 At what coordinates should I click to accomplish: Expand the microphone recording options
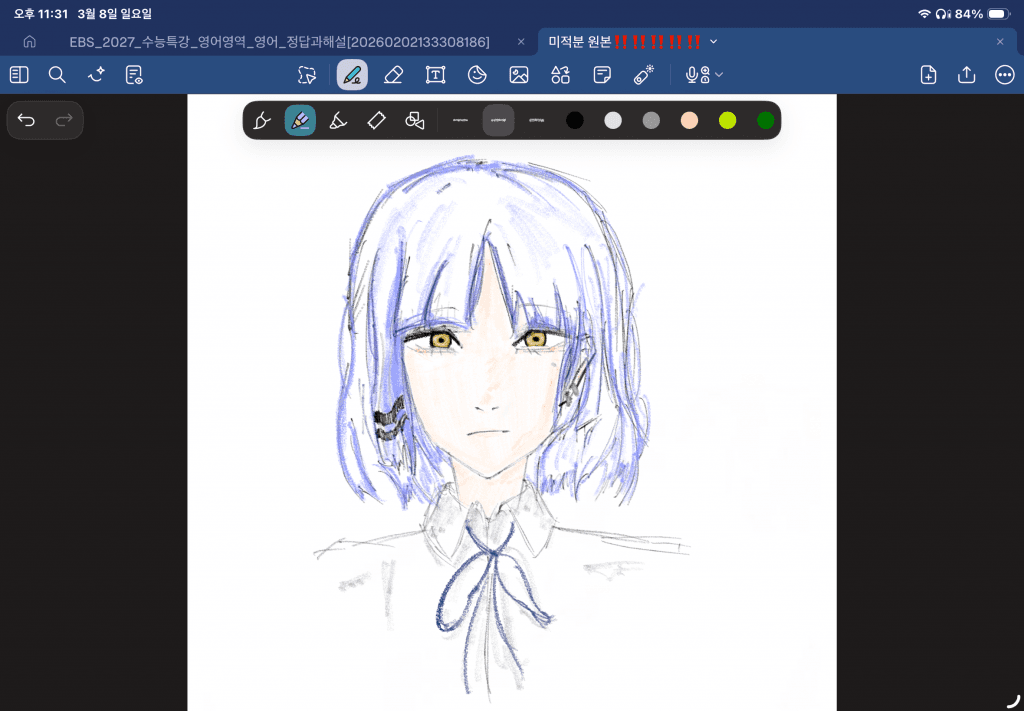(704, 75)
